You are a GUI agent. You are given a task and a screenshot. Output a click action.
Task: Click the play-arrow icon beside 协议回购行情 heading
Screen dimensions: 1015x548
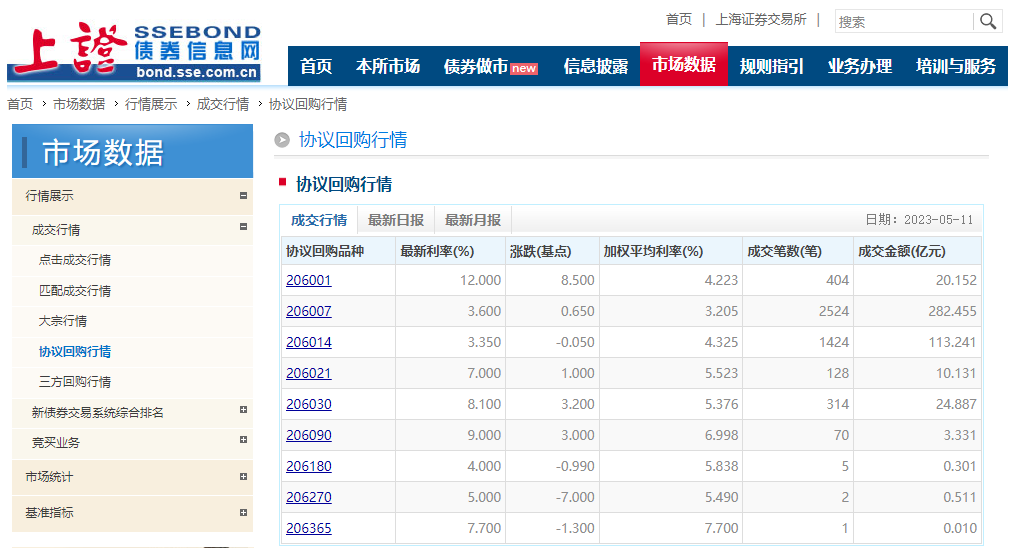tap(282, 140)
